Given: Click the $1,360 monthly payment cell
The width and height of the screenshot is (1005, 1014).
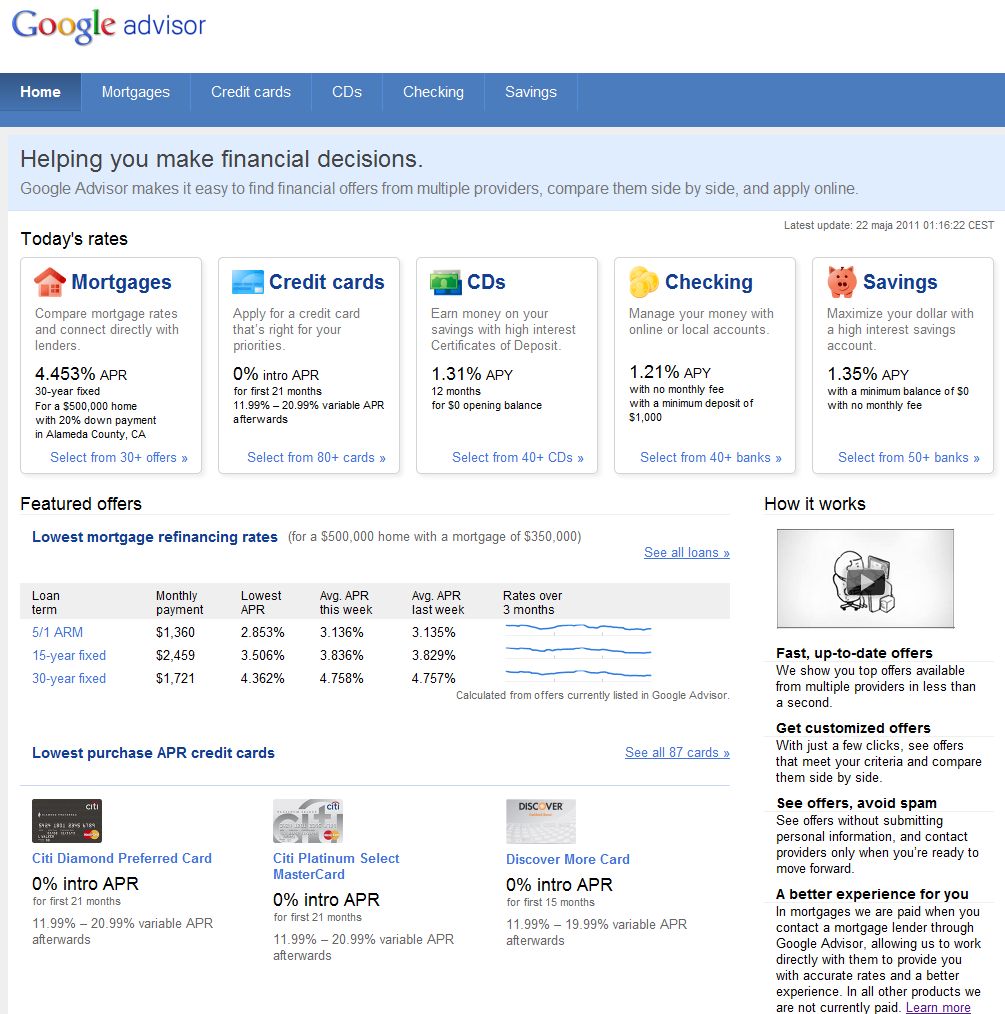Looking at the screenshot, I should [x=175, y=632].
